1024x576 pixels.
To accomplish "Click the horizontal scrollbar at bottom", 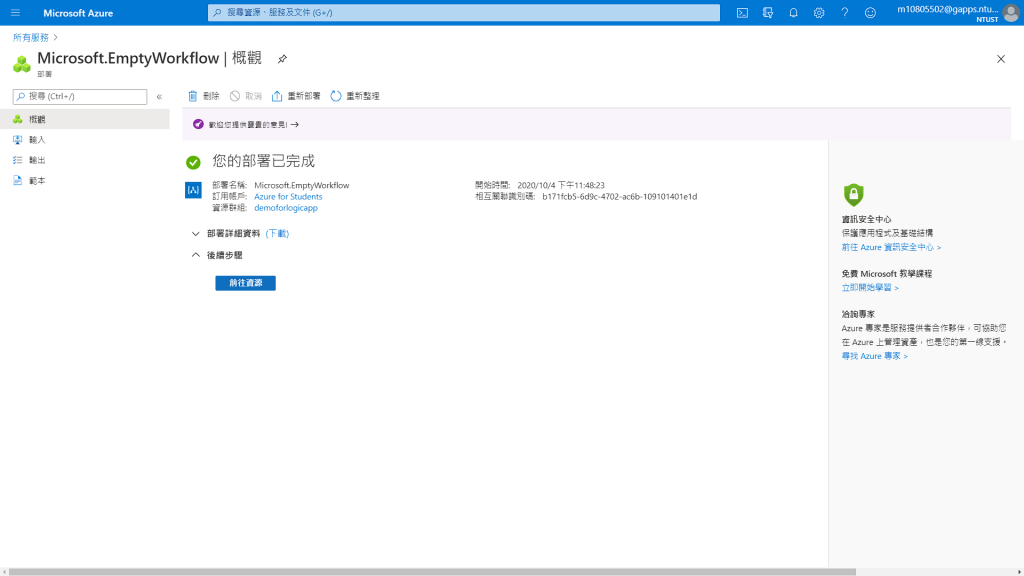I will [x=432, y=572].
